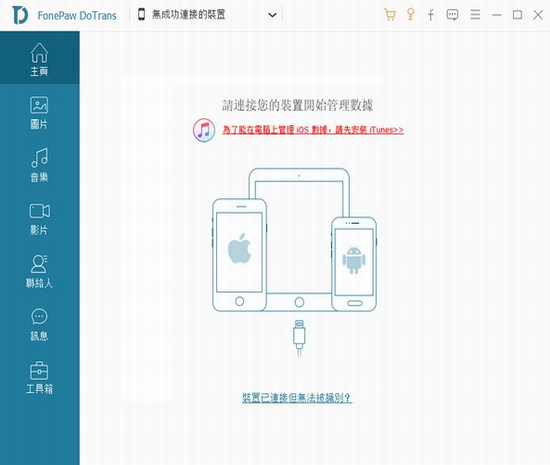550x465 pixels.
Task: Open the 工具箱 toolbox section
Action: coord(39,378)
